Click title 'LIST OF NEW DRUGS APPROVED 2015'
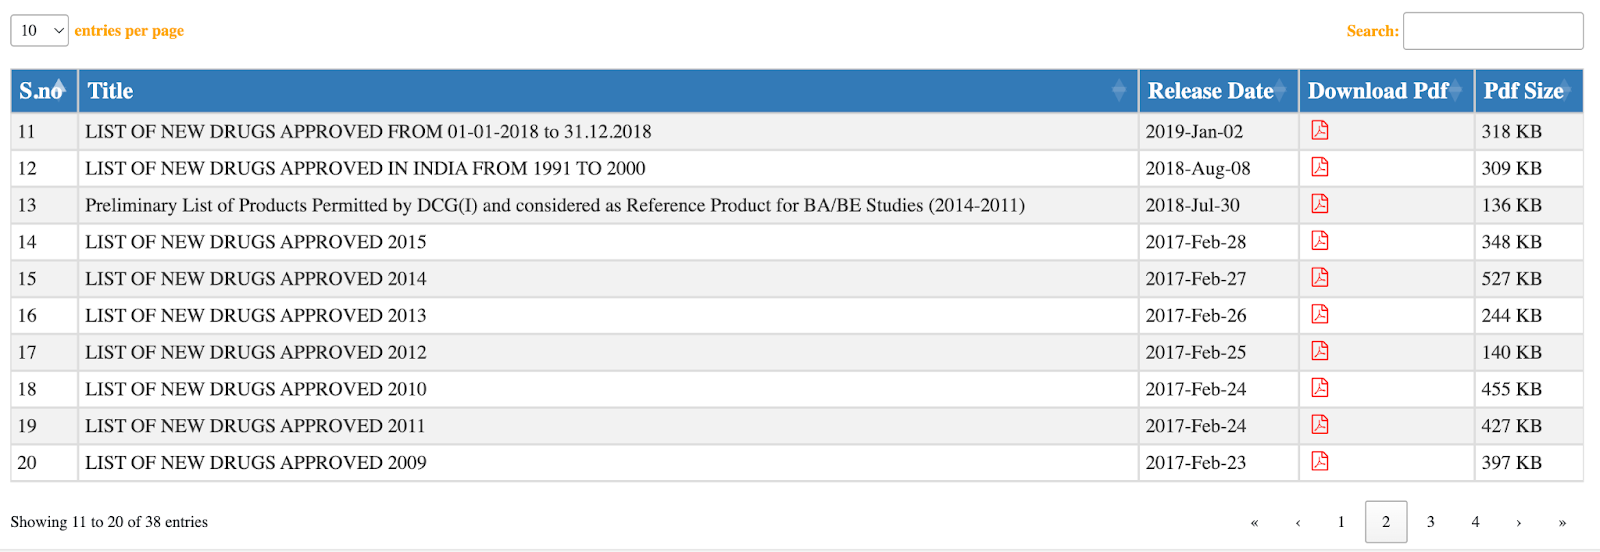Image resolution: width=1600 pixels, height=552 pixels. click(256, 242)
